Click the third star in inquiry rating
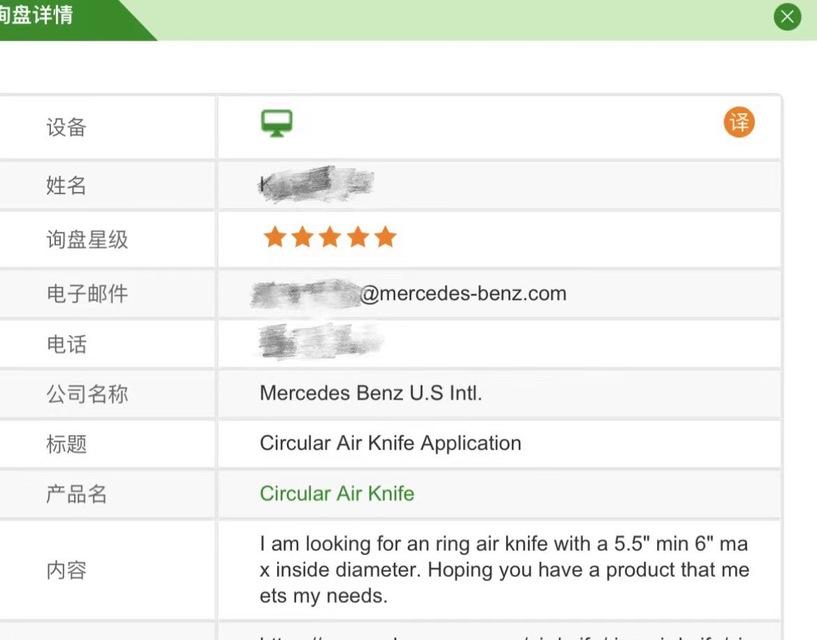The height and width of the screenshot is (640, 817). [x=330, y=237]
